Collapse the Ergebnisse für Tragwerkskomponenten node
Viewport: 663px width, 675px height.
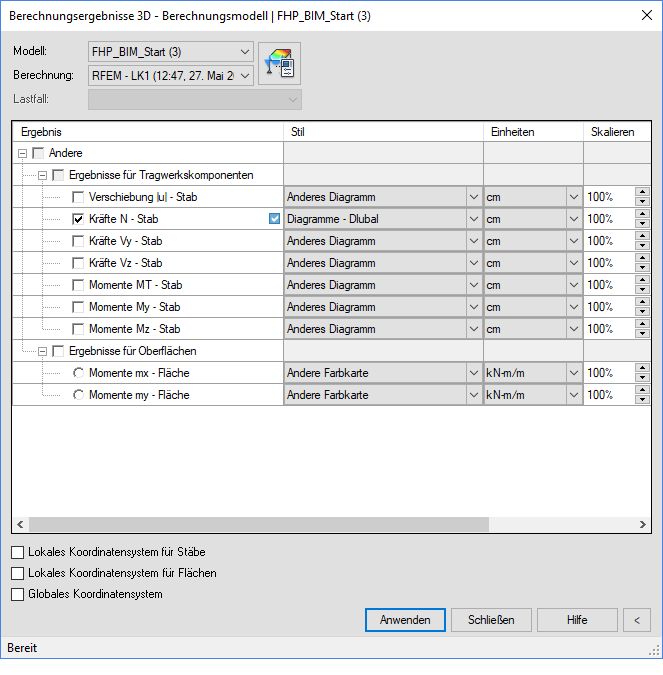point(42,175)
